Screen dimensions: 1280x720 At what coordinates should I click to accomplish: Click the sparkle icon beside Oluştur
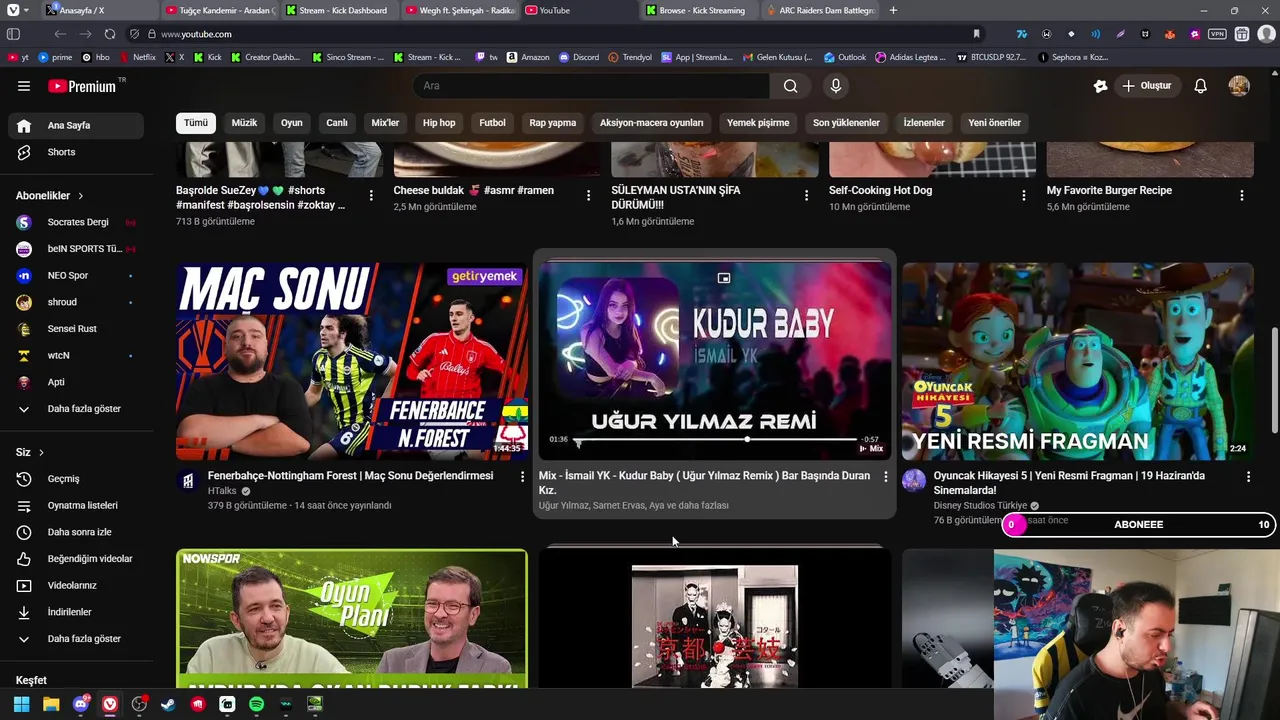point(1101,86)
